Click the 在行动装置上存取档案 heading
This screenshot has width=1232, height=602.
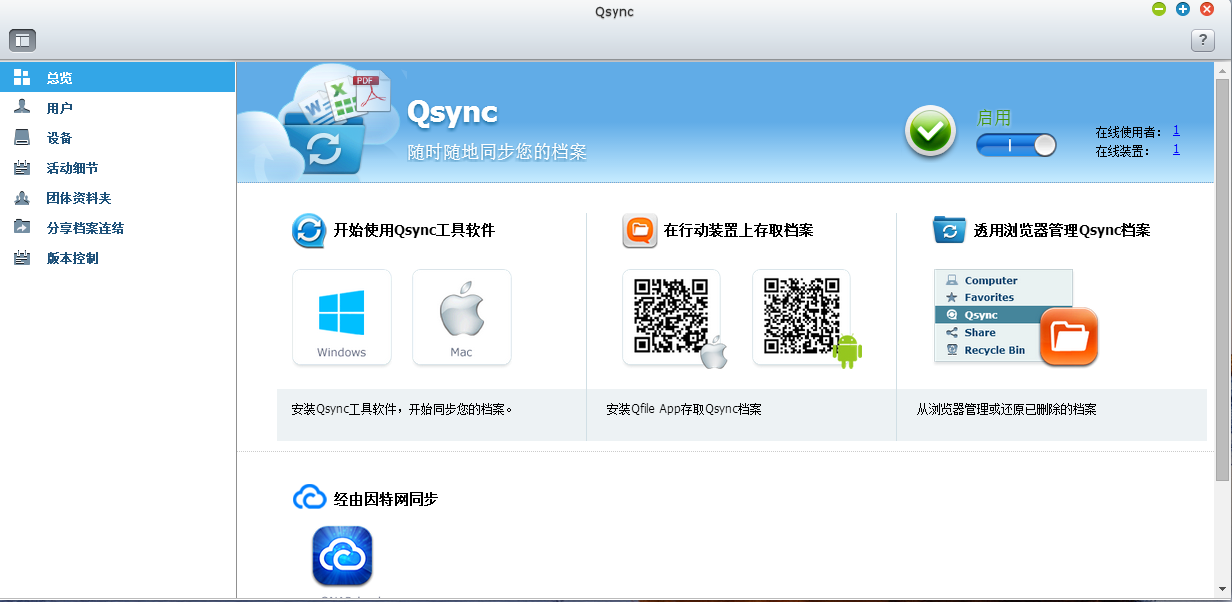(738, 230)
